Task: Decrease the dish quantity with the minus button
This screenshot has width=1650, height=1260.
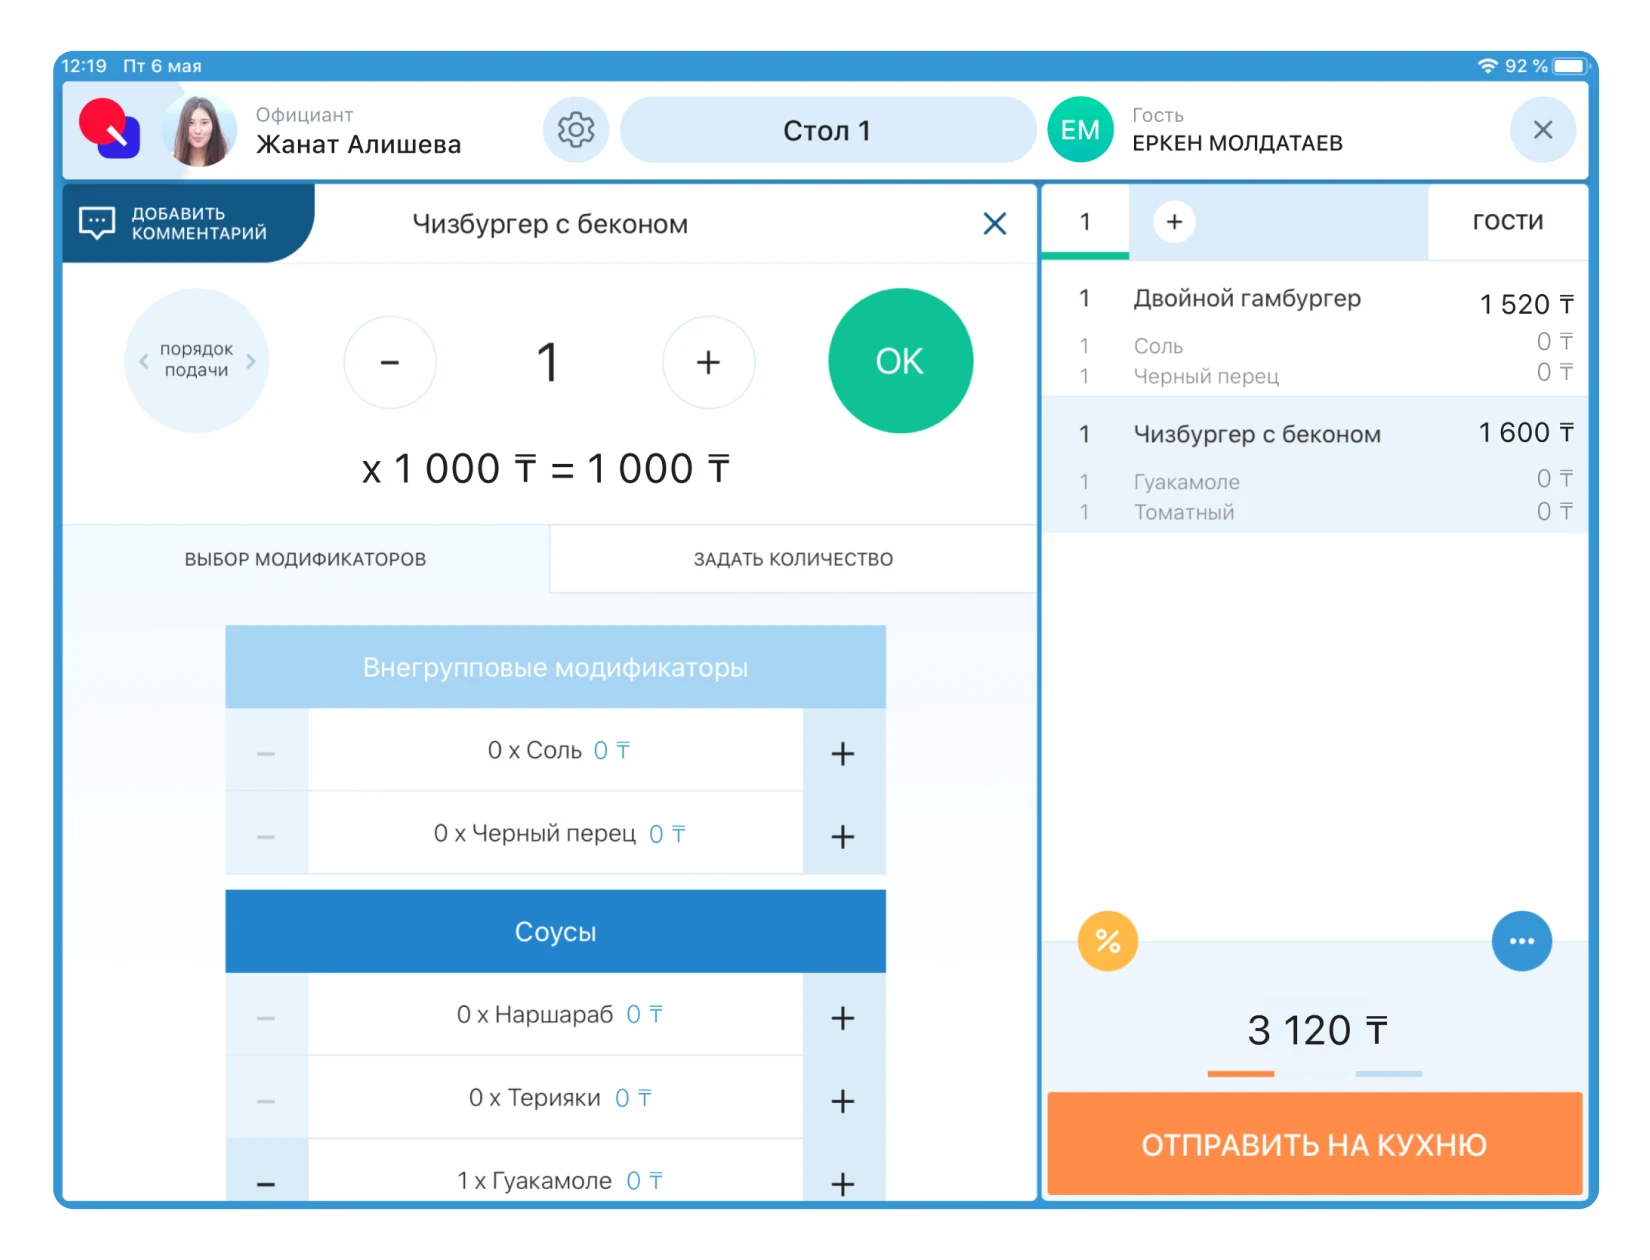Action: tap(390, 362)
